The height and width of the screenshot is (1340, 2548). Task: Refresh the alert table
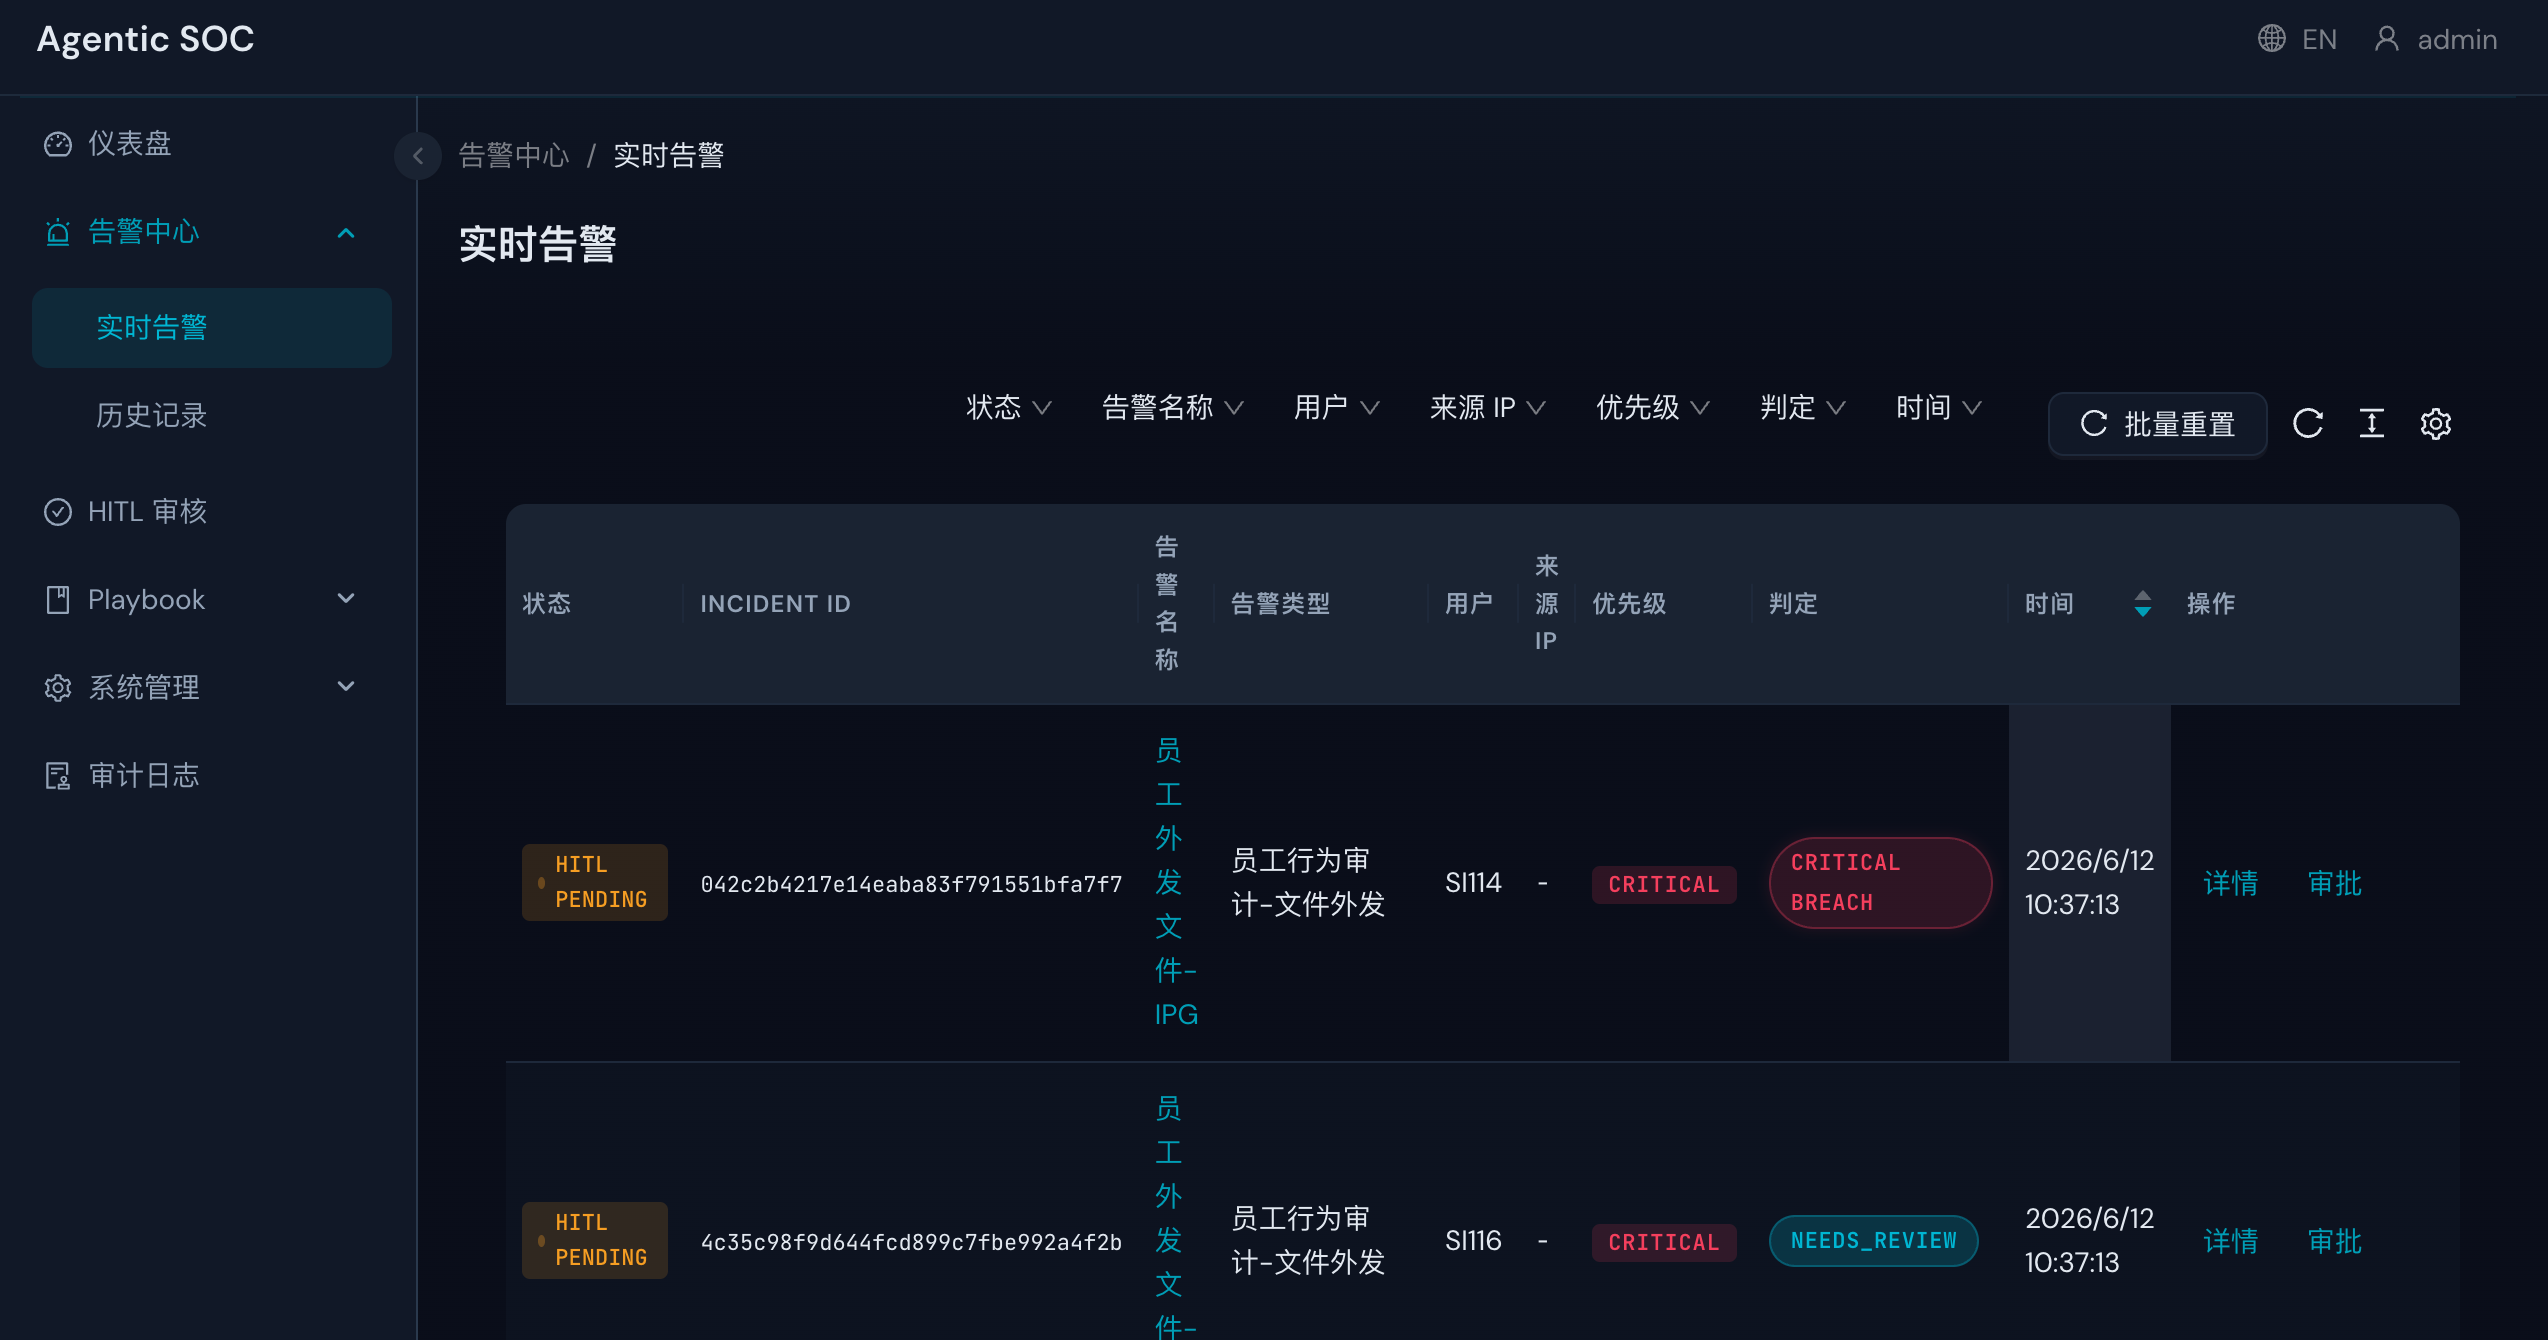(2308, 424)
